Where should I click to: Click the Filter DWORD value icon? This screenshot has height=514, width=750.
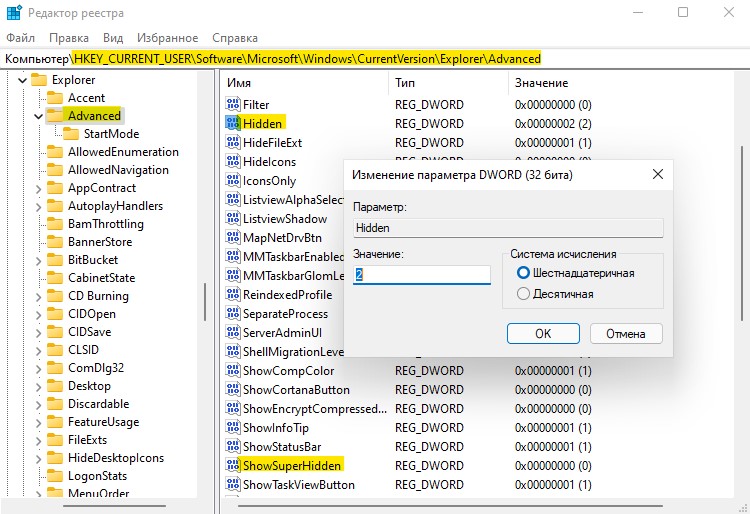tap(233, 104)
